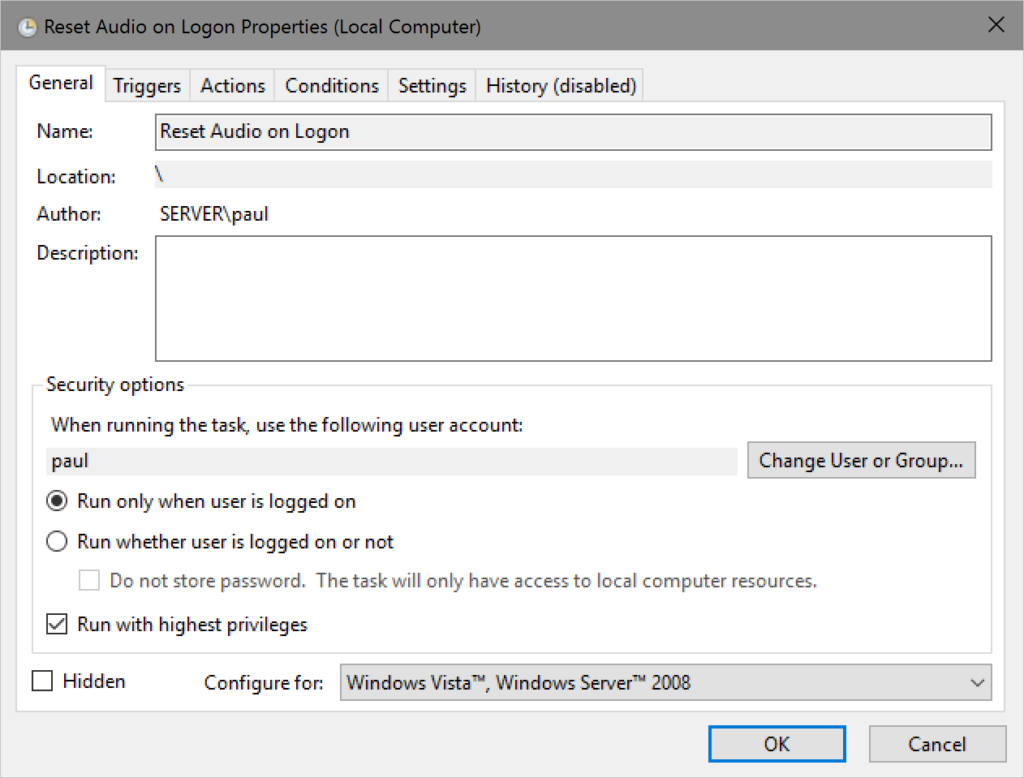1024x778 pixels.
Task: View the History (disabled) tab
Action: (561, 86)
